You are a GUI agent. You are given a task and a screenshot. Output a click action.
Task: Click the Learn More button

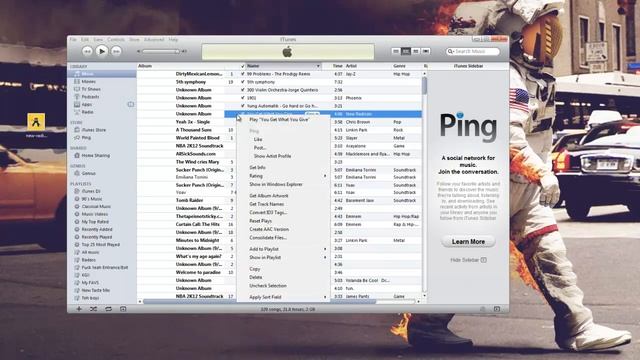click(x=468, y=242)
